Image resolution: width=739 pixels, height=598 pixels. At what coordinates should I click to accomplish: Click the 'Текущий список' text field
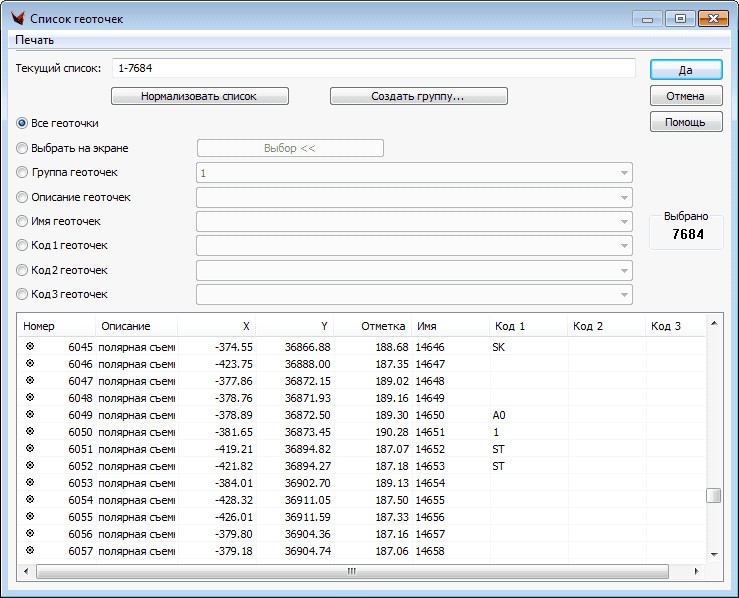coord(373,68)
